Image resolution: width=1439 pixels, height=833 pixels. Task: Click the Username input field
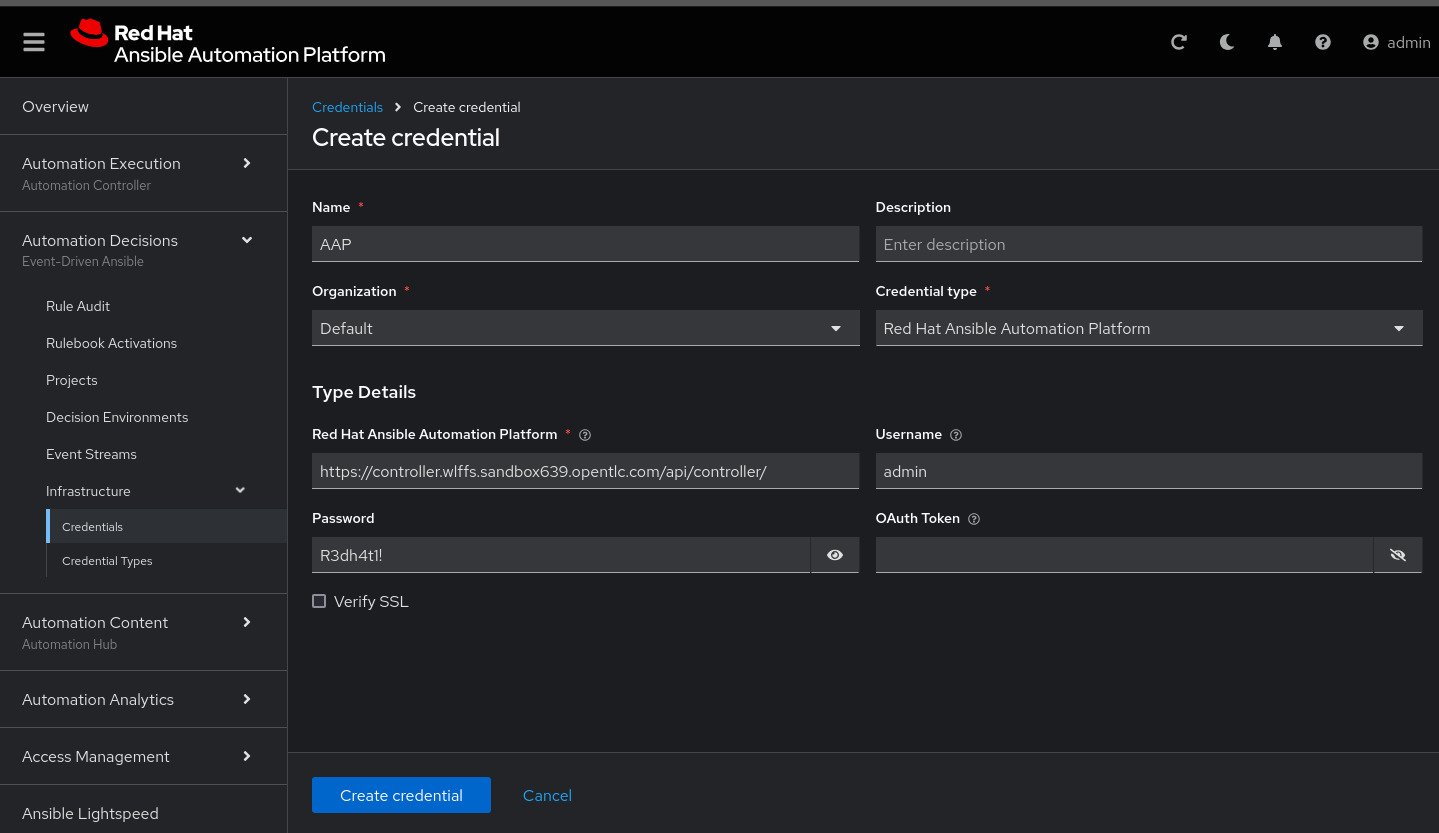1149,471
